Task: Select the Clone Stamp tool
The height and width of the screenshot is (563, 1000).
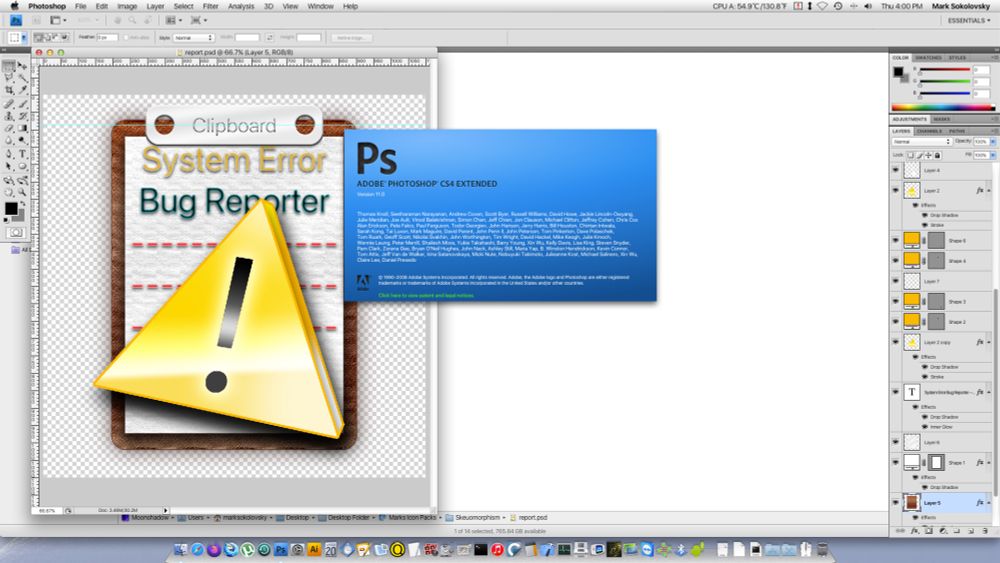Action: [x=9, y=116]
